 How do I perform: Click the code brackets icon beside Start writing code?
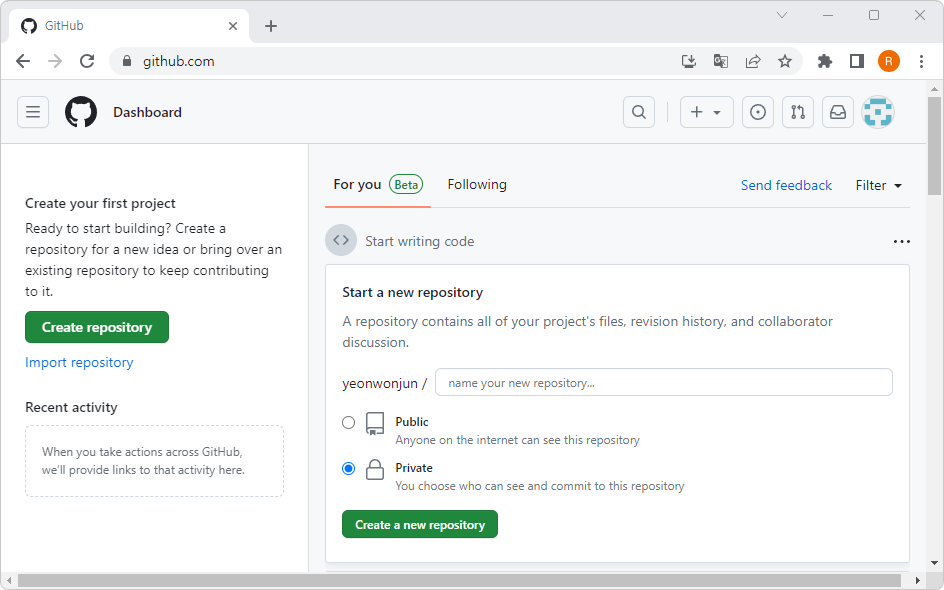point(341,240)
